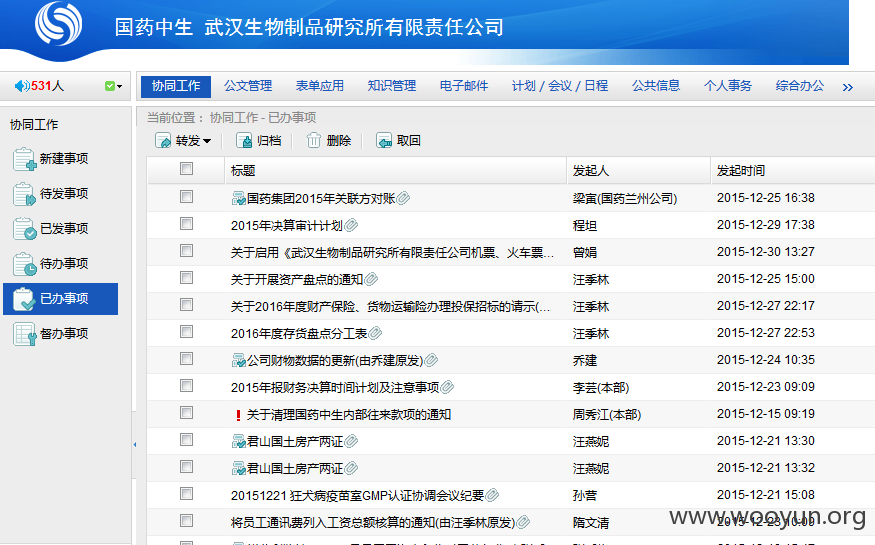Viewport: 875px width, 545px height.
Task: Switch to the 电子邮件 tab
Action: click(464, 86)
